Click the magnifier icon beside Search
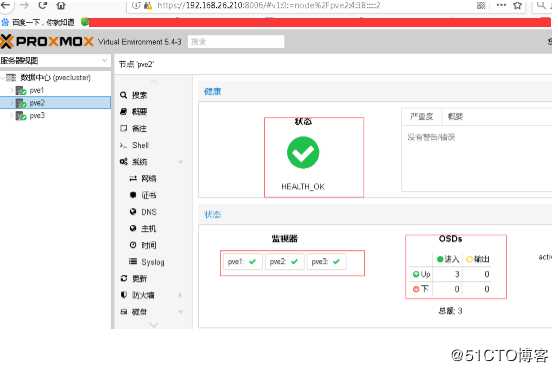The width and height of the screenshot is (558, 372). tap(123, 95)
